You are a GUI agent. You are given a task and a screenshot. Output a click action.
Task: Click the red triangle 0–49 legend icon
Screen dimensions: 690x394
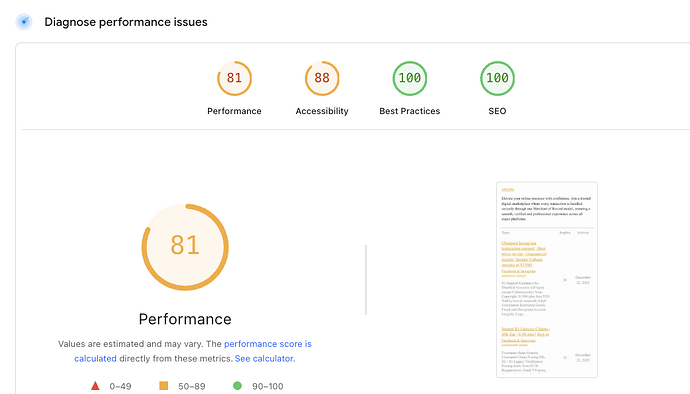(95, 386)
